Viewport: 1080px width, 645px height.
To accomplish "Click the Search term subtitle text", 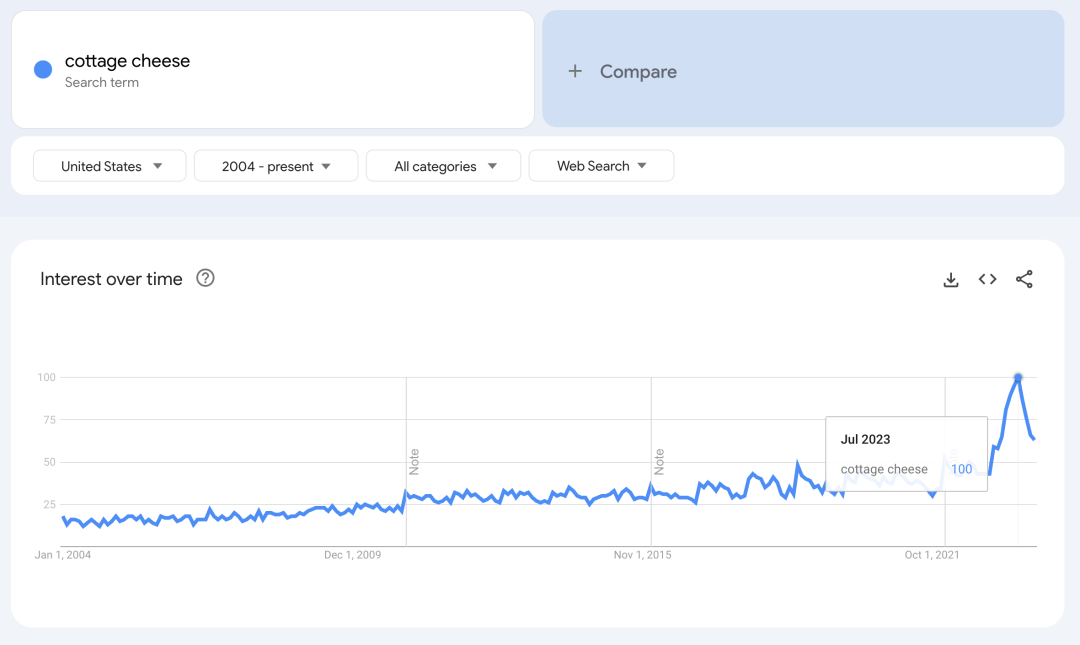I will 102,83.
